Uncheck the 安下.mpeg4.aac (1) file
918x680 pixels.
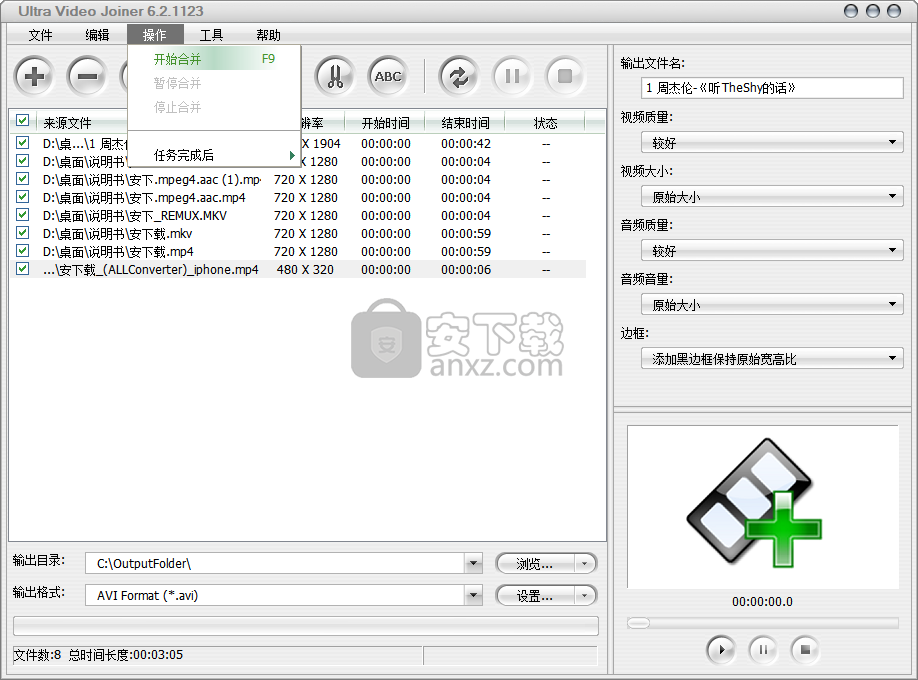click(x=22, y=179)
